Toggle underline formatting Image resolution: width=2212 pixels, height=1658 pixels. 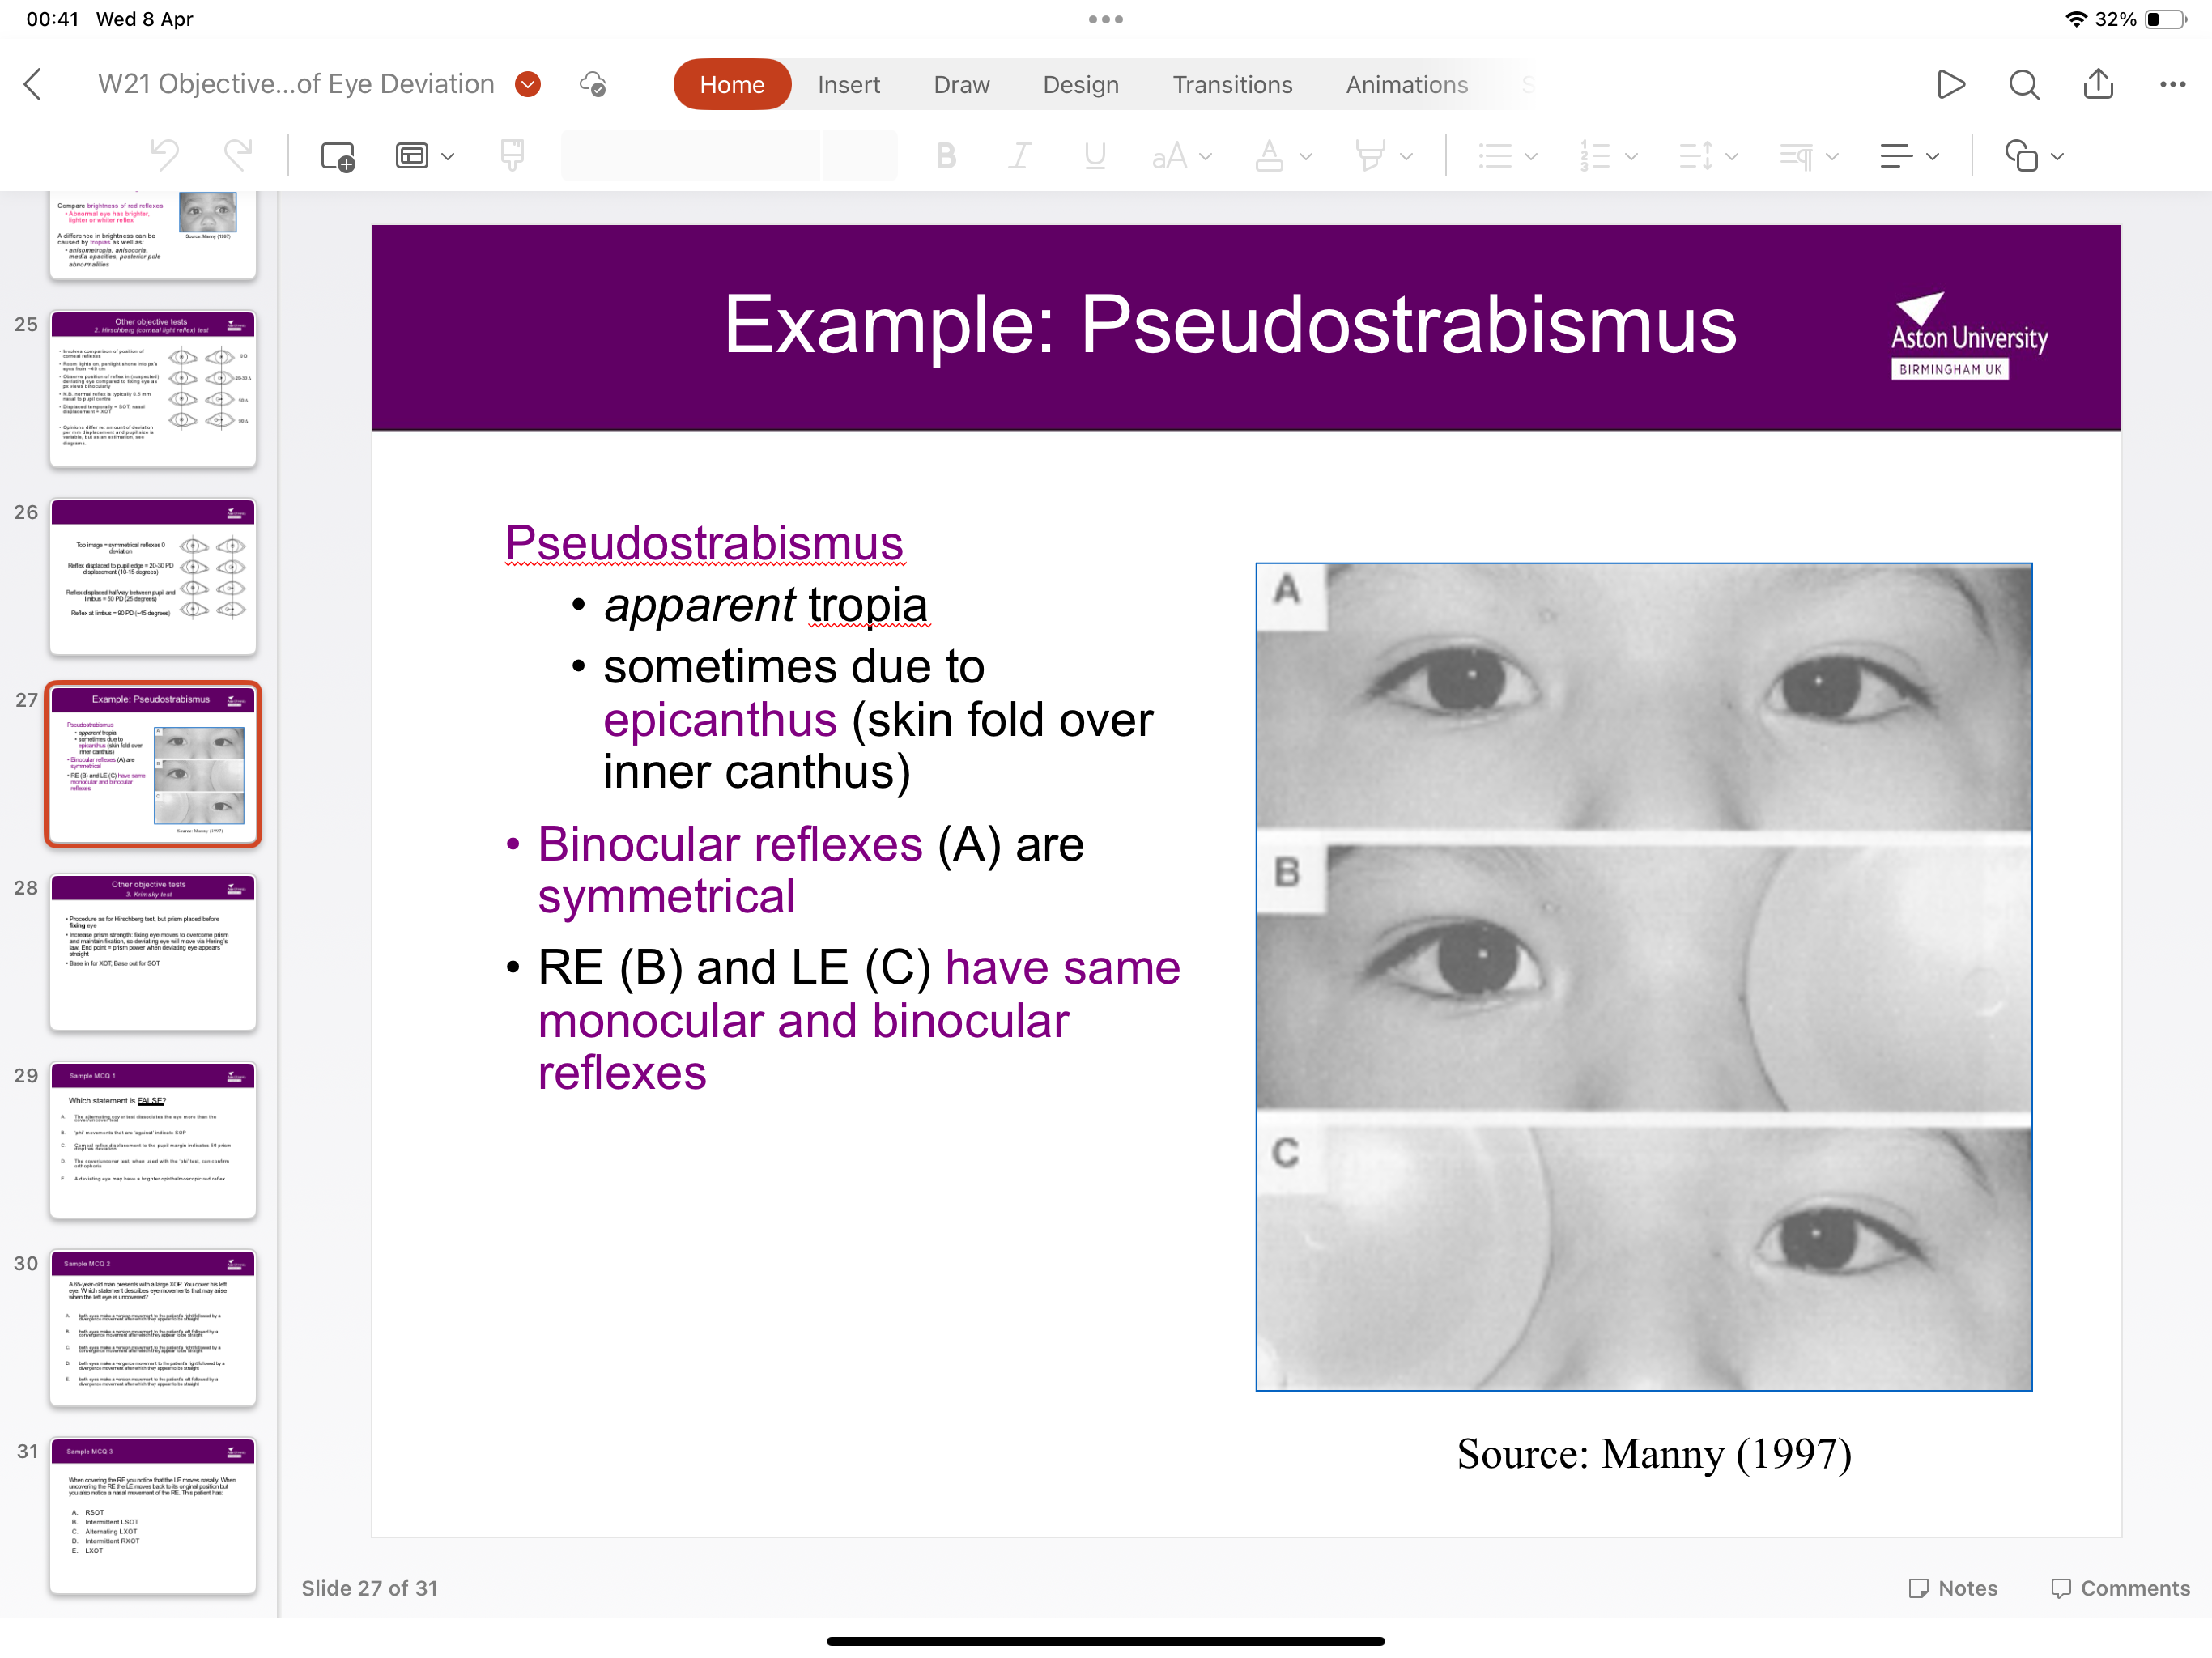pos(1094,156)
